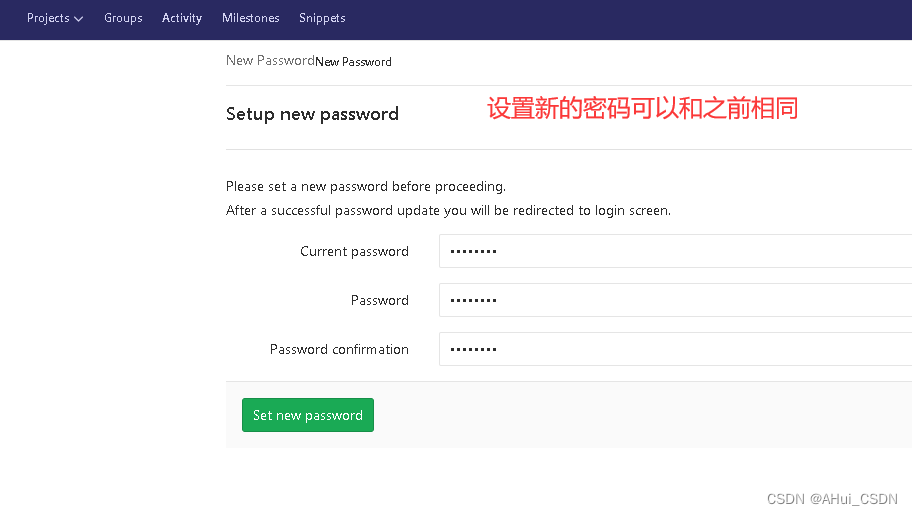Click the gray New Password breadcrumb

point(270,60)
